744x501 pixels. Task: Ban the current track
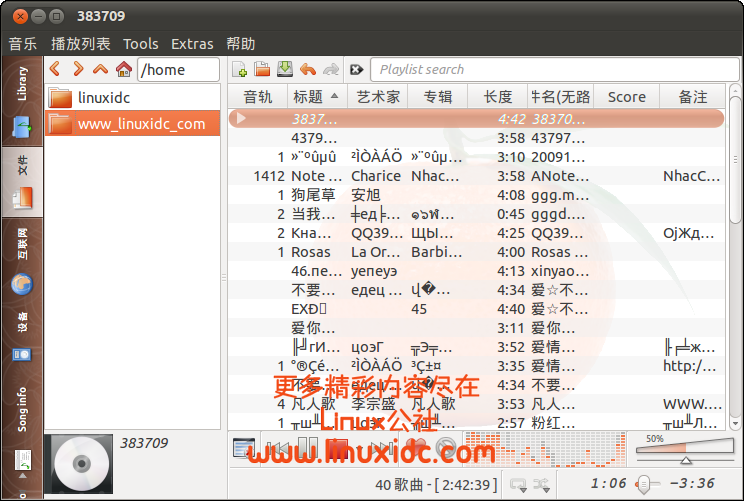tap(446, 448)
